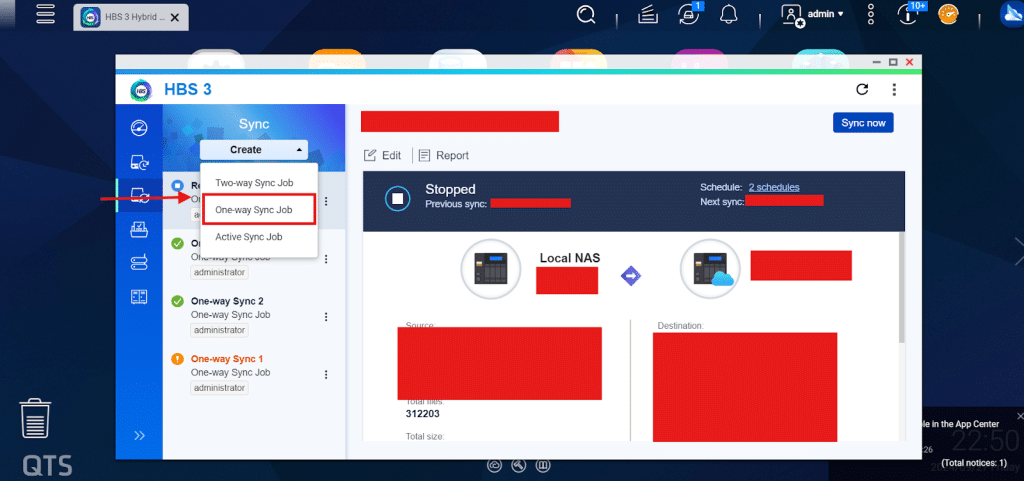
Task: Click the cloud NAS destination icon
Action: point(710,268)
